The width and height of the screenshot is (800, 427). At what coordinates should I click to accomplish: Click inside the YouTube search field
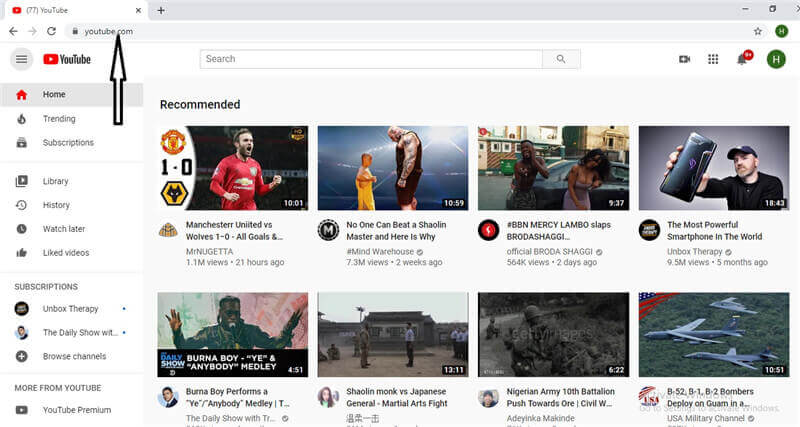click(x=372, y=59)
